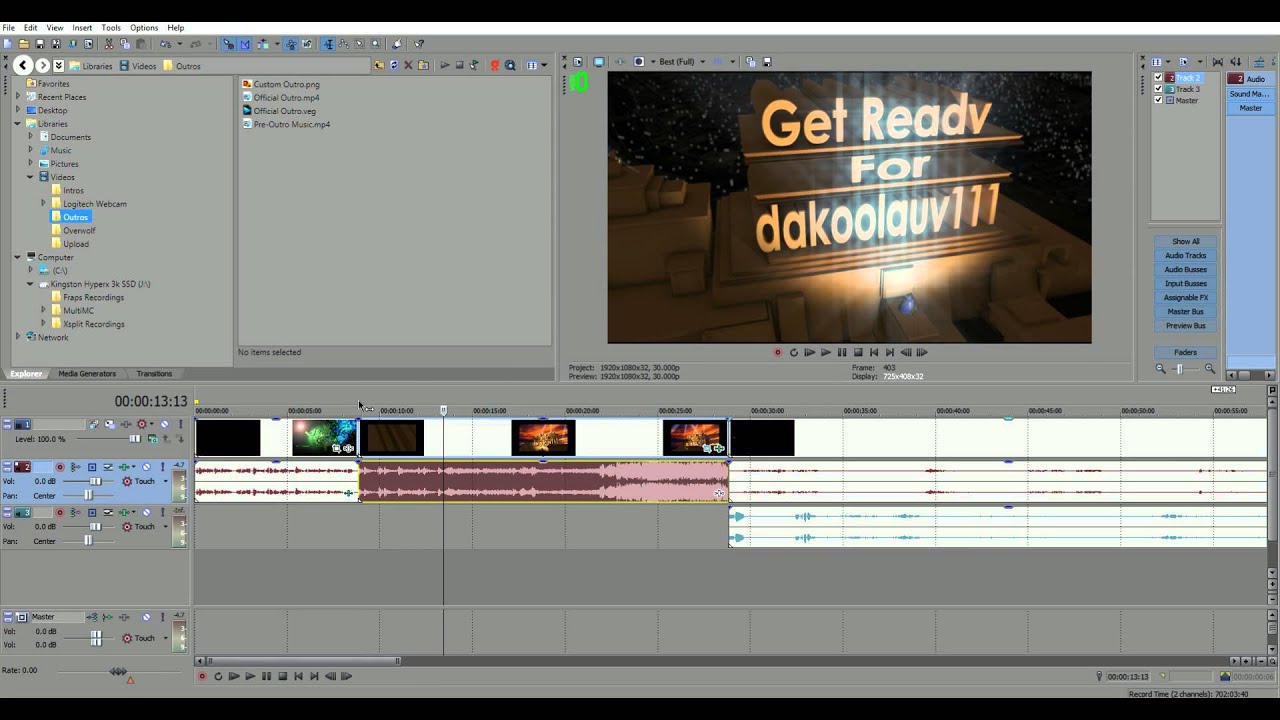
Task: Click the Copy icon in main toolbar
Action: [x=125, y=44]
